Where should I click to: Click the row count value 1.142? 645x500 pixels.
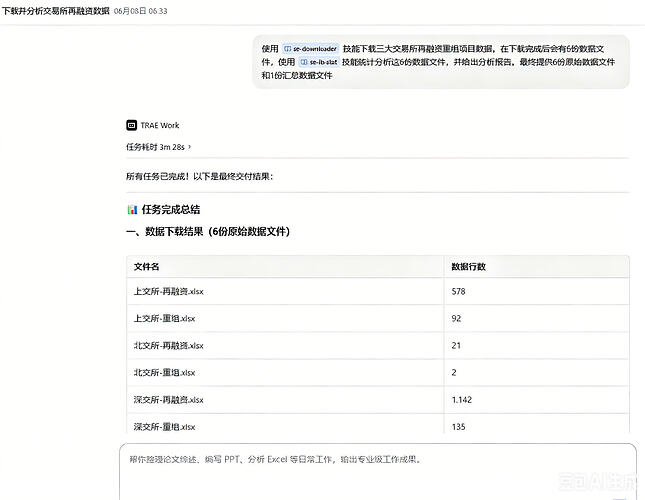pyautogui.click(x=462, y=400)
